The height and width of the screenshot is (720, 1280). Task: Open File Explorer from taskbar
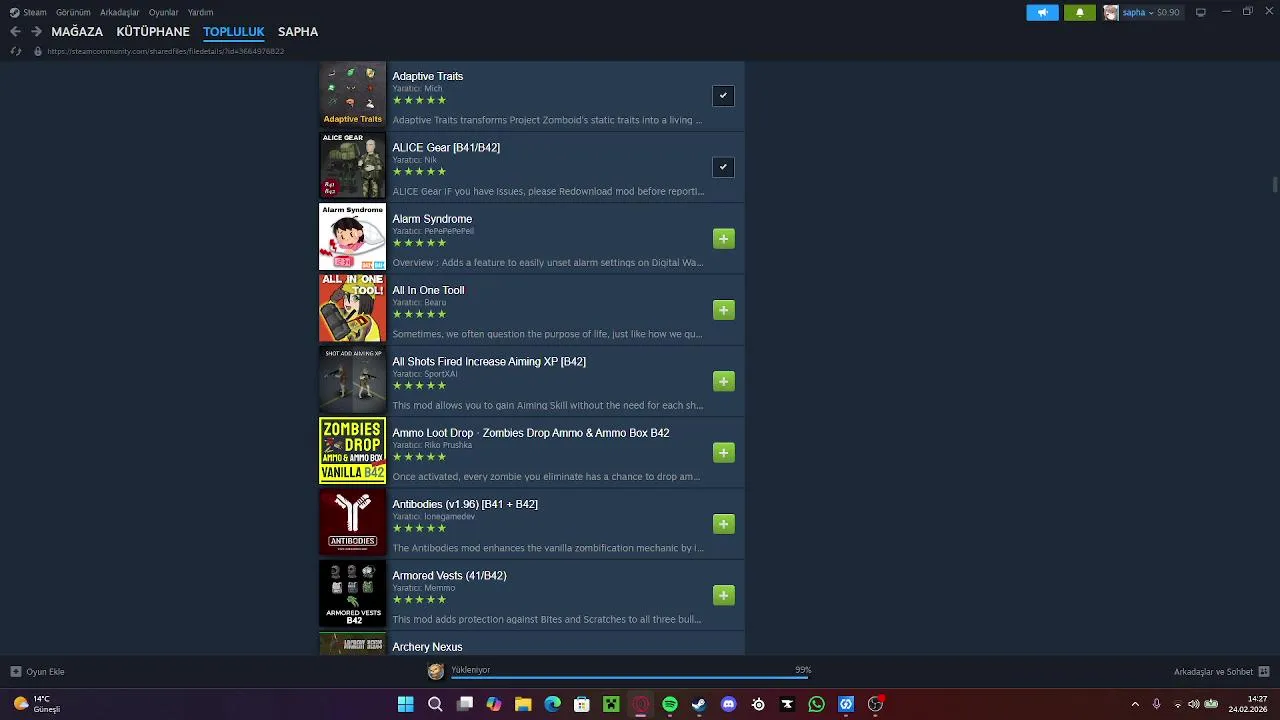[523, 704]
